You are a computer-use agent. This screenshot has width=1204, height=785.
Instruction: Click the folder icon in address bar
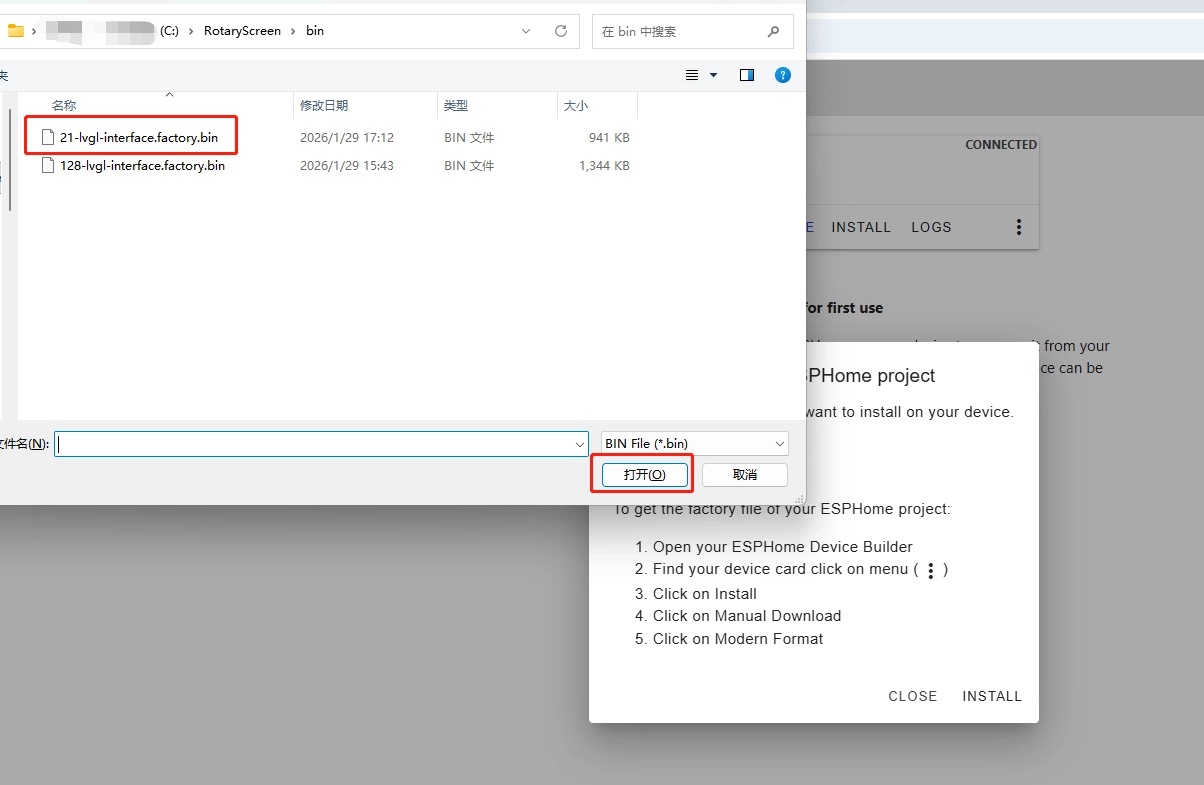(x=16, y=31)
